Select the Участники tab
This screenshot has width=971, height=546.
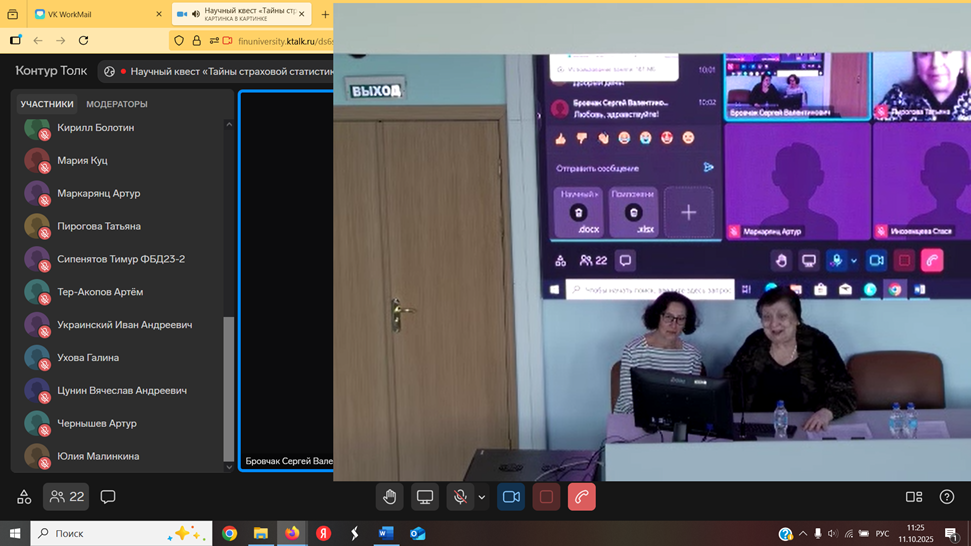click(47, 104)
